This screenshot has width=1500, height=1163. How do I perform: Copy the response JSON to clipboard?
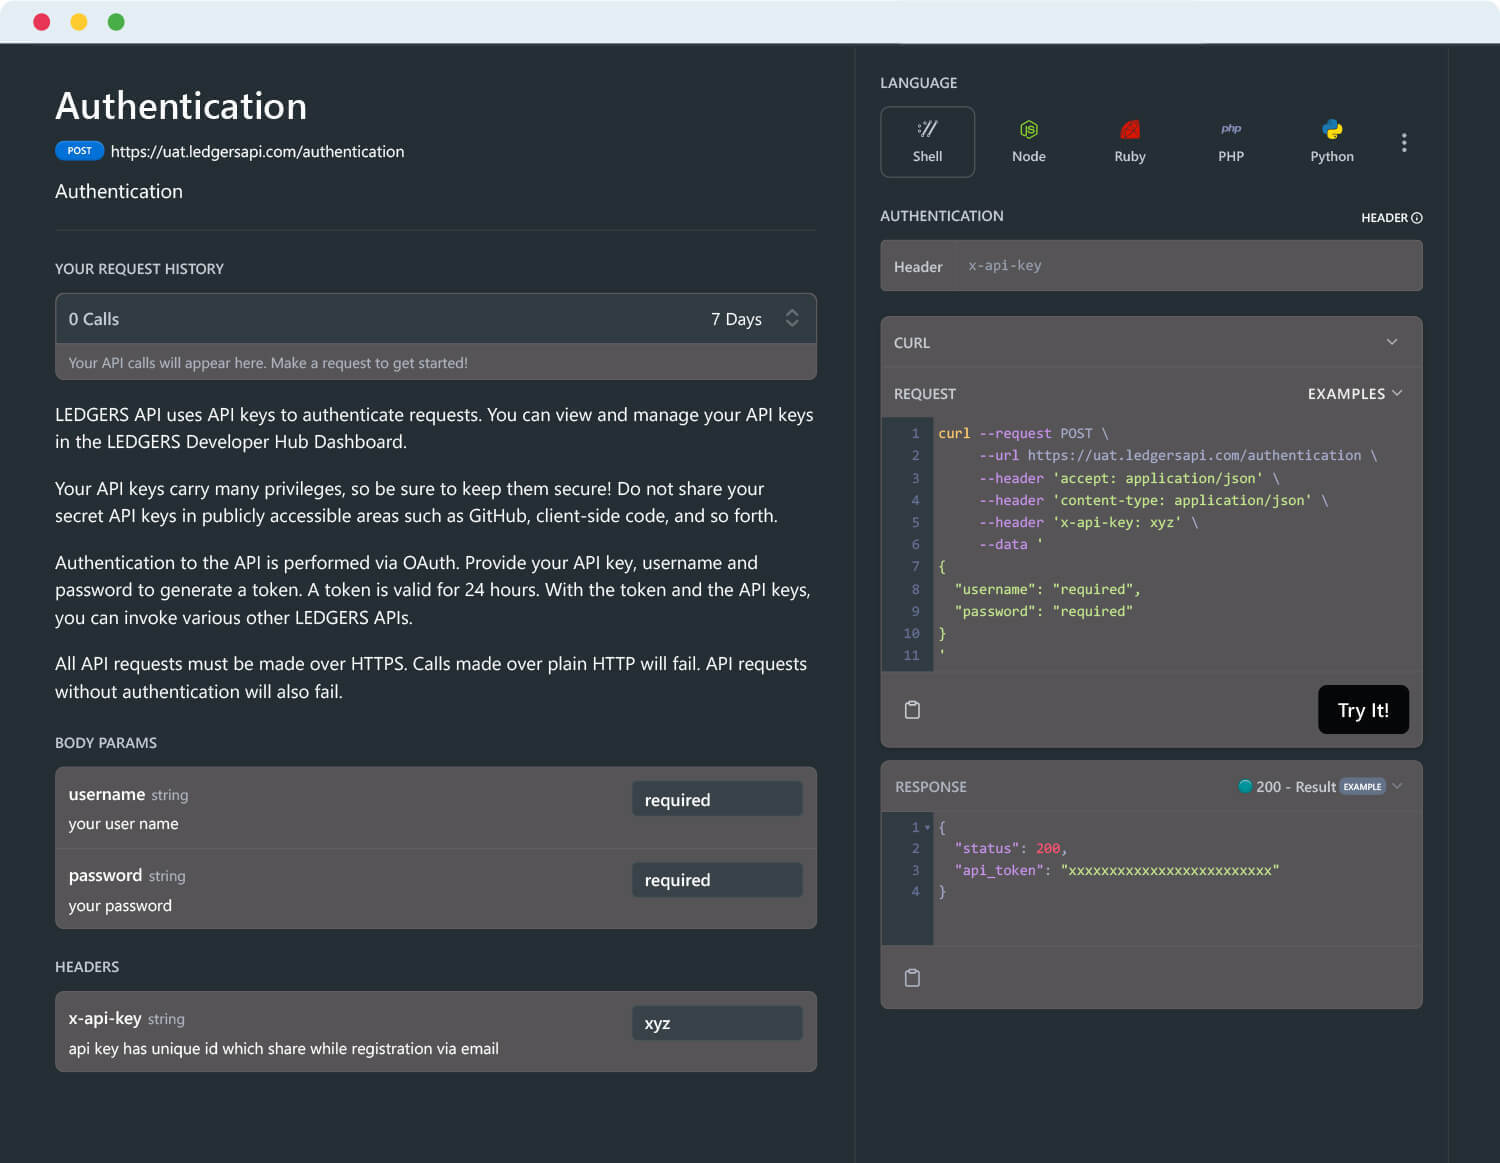click(912, 978)
